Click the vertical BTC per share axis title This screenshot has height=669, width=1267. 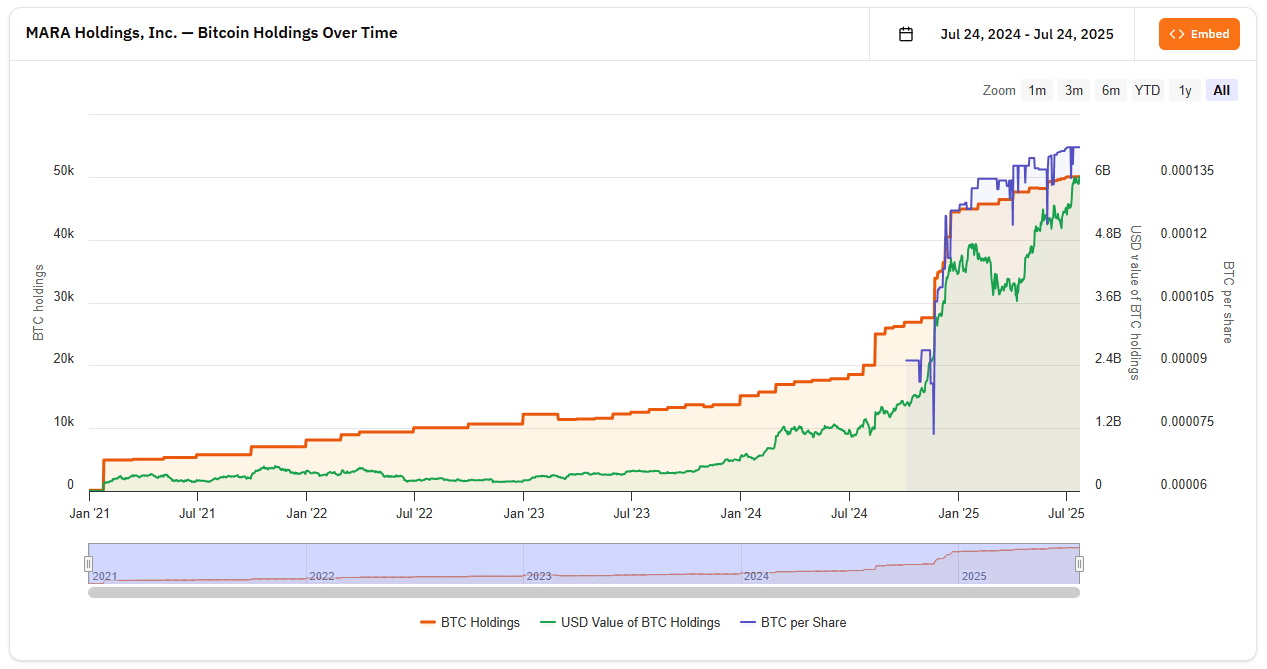tap(1228, 302)
